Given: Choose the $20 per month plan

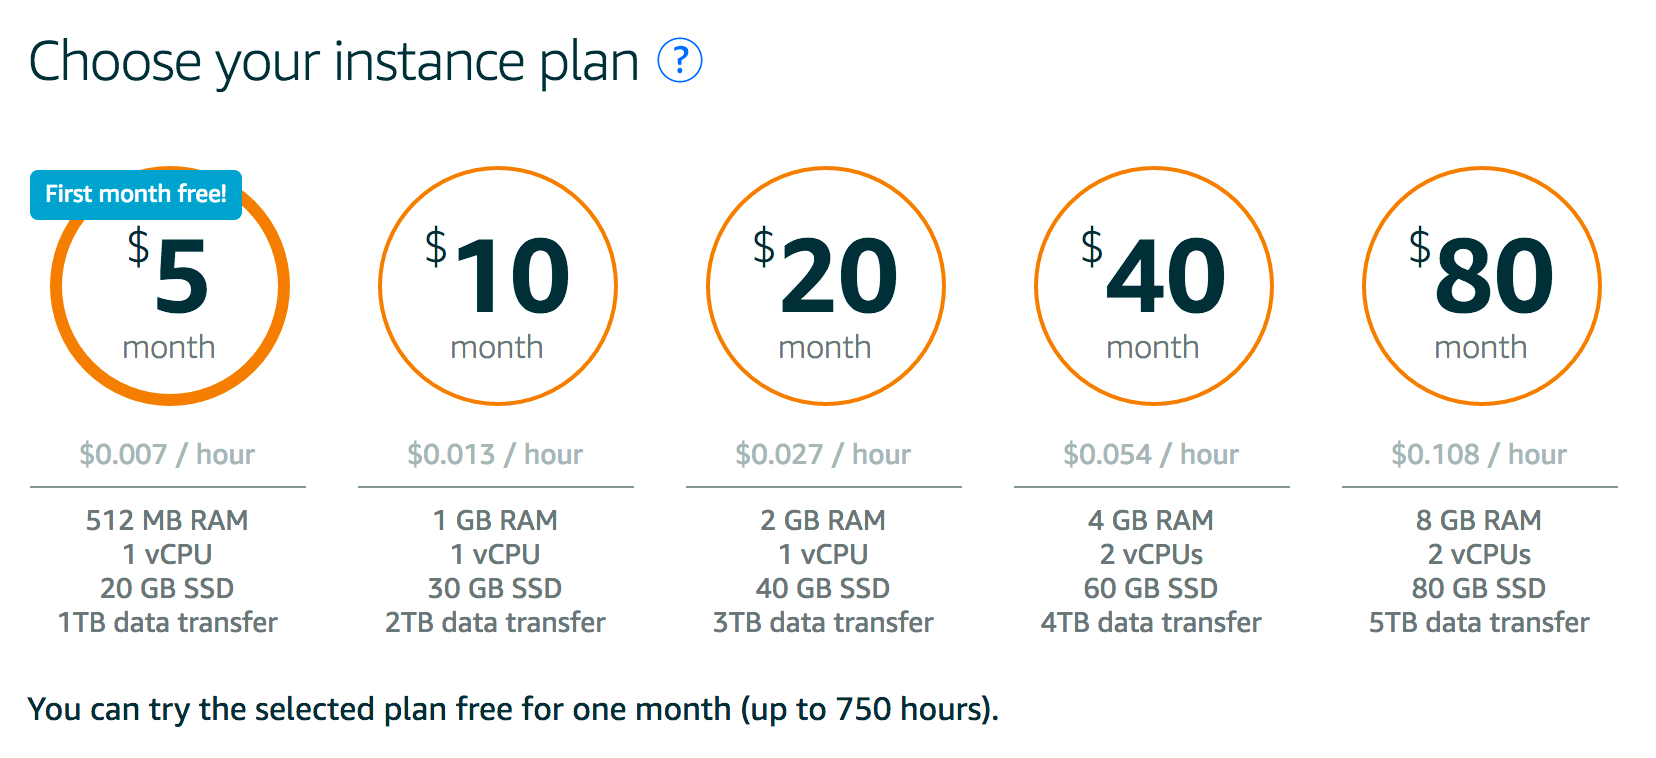Looking at the screenshot, I should pos(826,286).
